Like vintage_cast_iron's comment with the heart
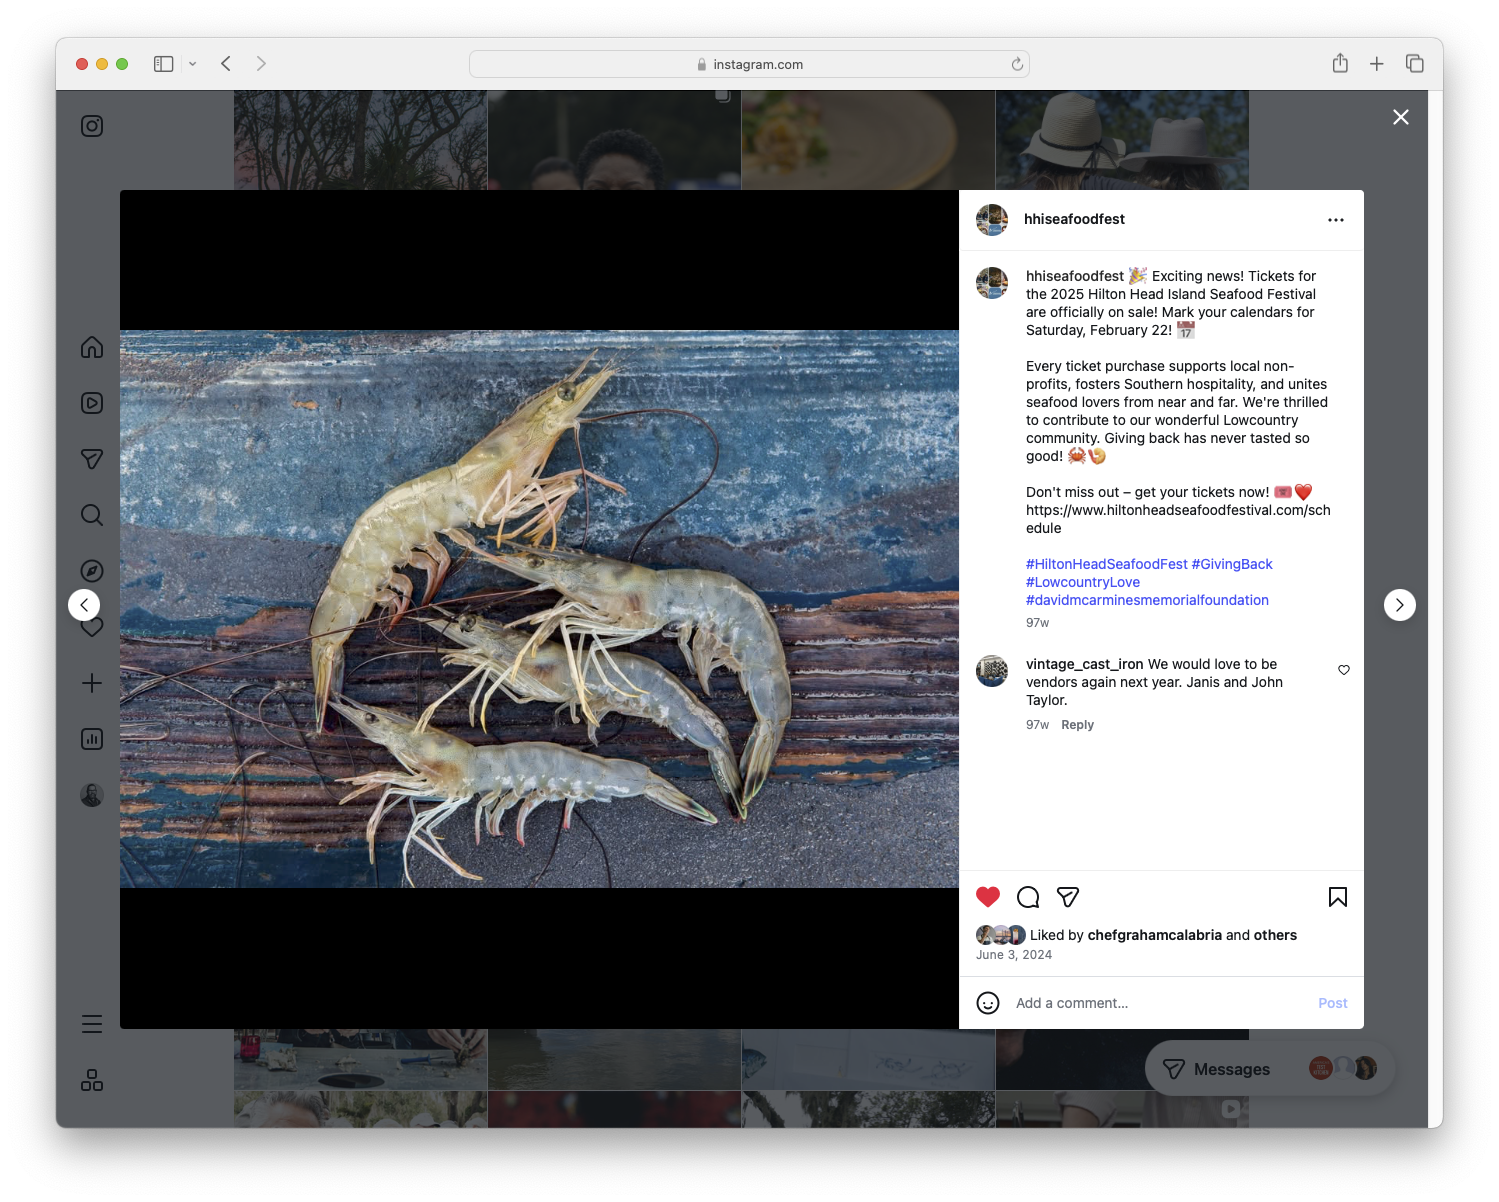The image size is (1499, 1202). pos(1343,670)
